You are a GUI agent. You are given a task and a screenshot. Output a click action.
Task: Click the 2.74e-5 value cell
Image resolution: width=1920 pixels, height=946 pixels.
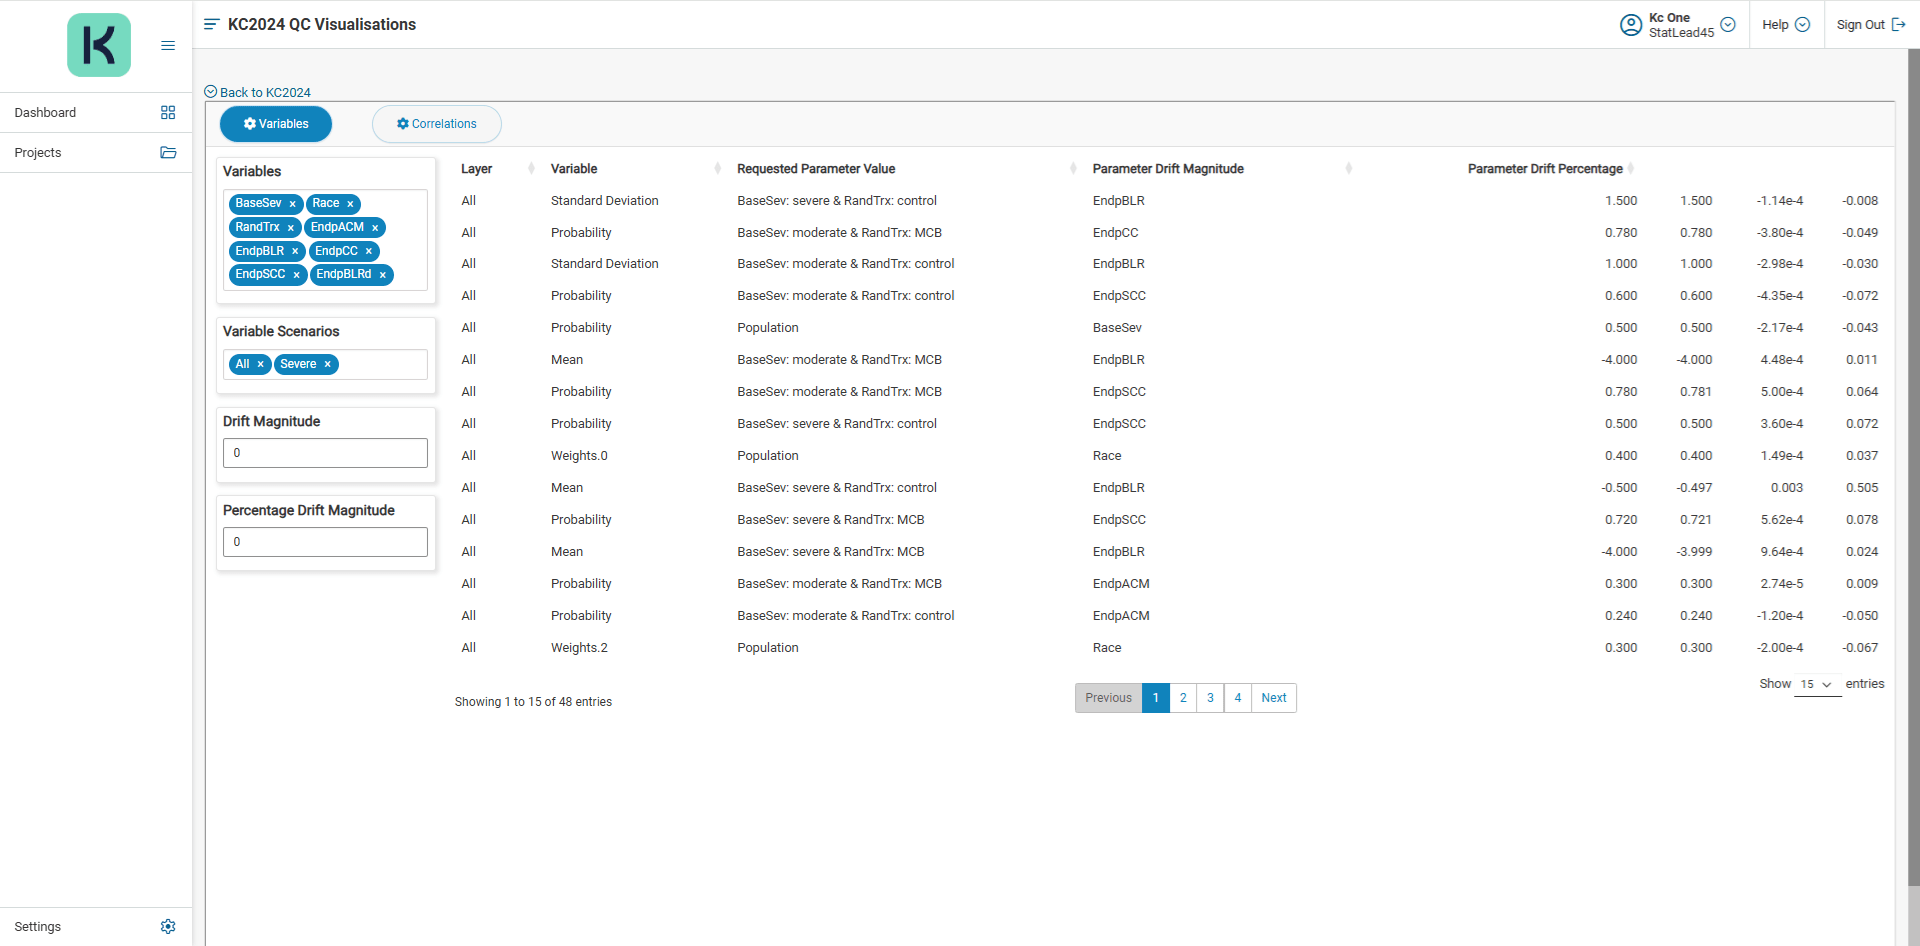pyautogui.click(x=1782, y=584)
